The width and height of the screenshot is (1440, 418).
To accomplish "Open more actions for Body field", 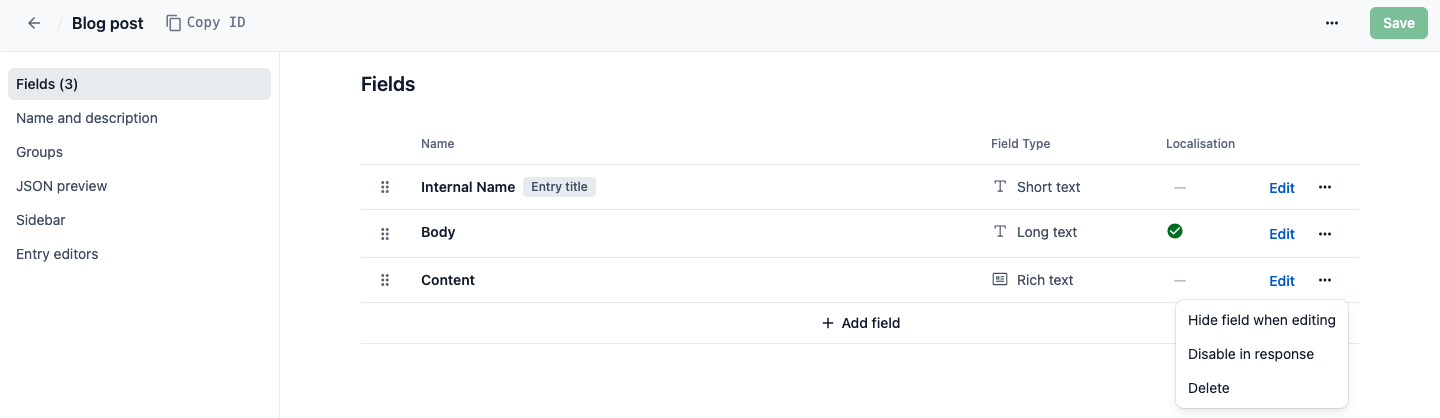I will [x=1325, y=234].
